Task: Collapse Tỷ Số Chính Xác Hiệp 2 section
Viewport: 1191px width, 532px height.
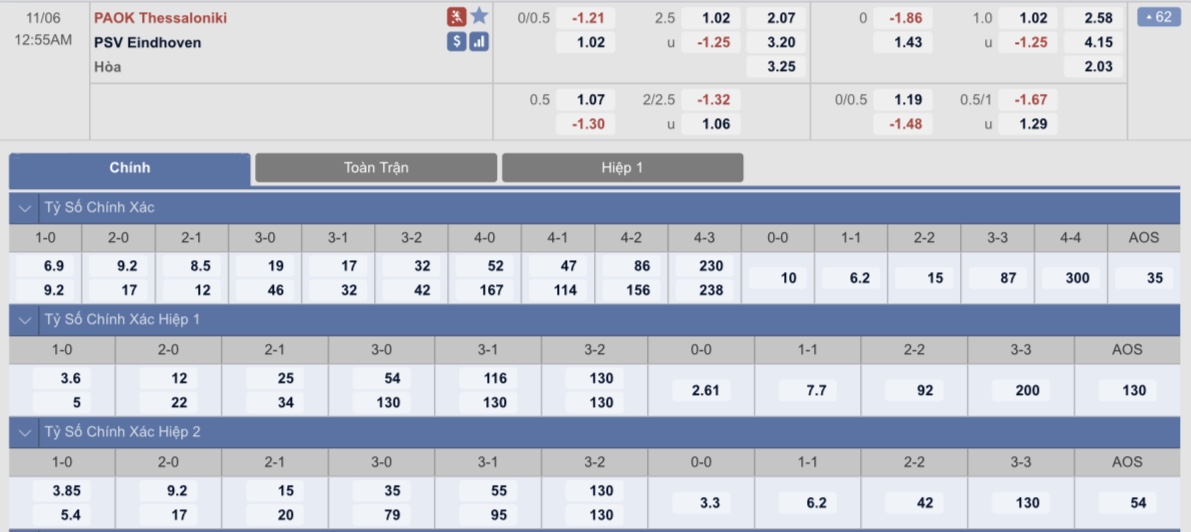Action: click(x=26, y=432)
